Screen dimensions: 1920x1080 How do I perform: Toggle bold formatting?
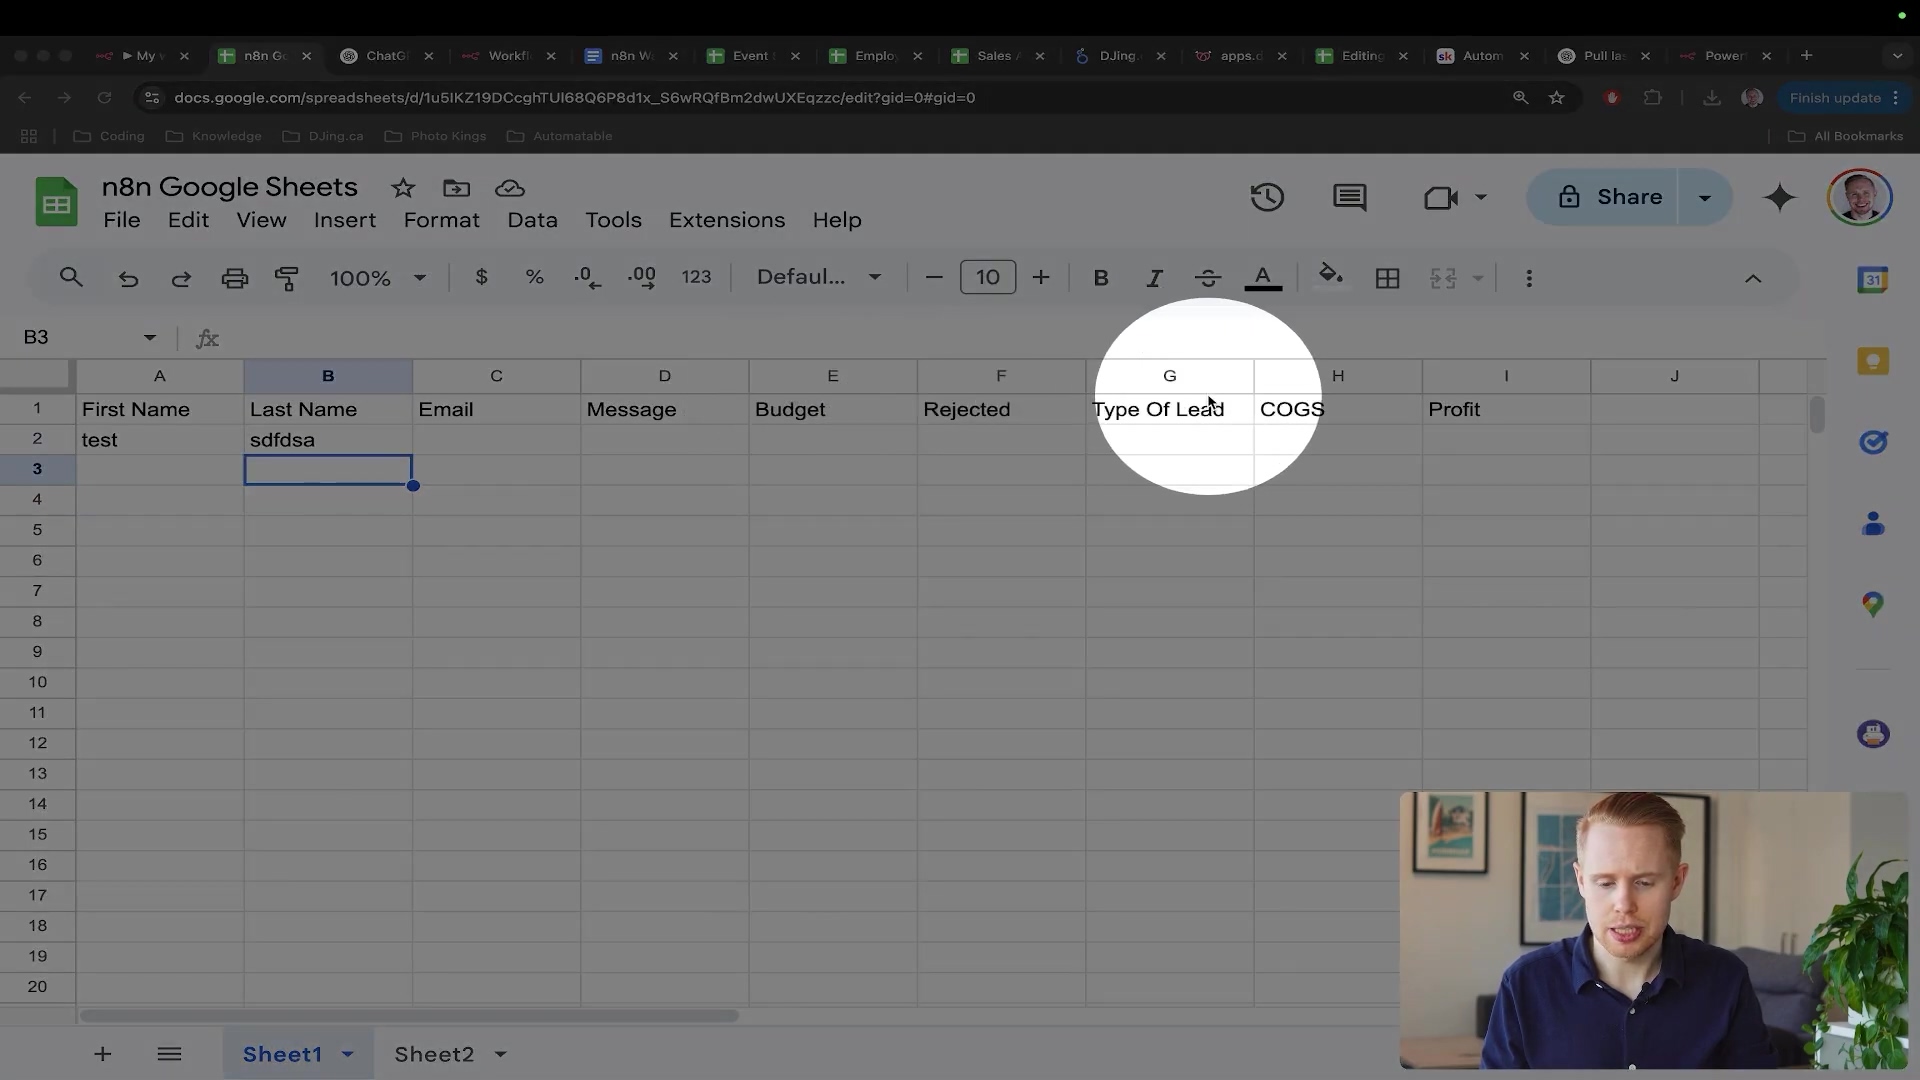(x=1100, y=278)
